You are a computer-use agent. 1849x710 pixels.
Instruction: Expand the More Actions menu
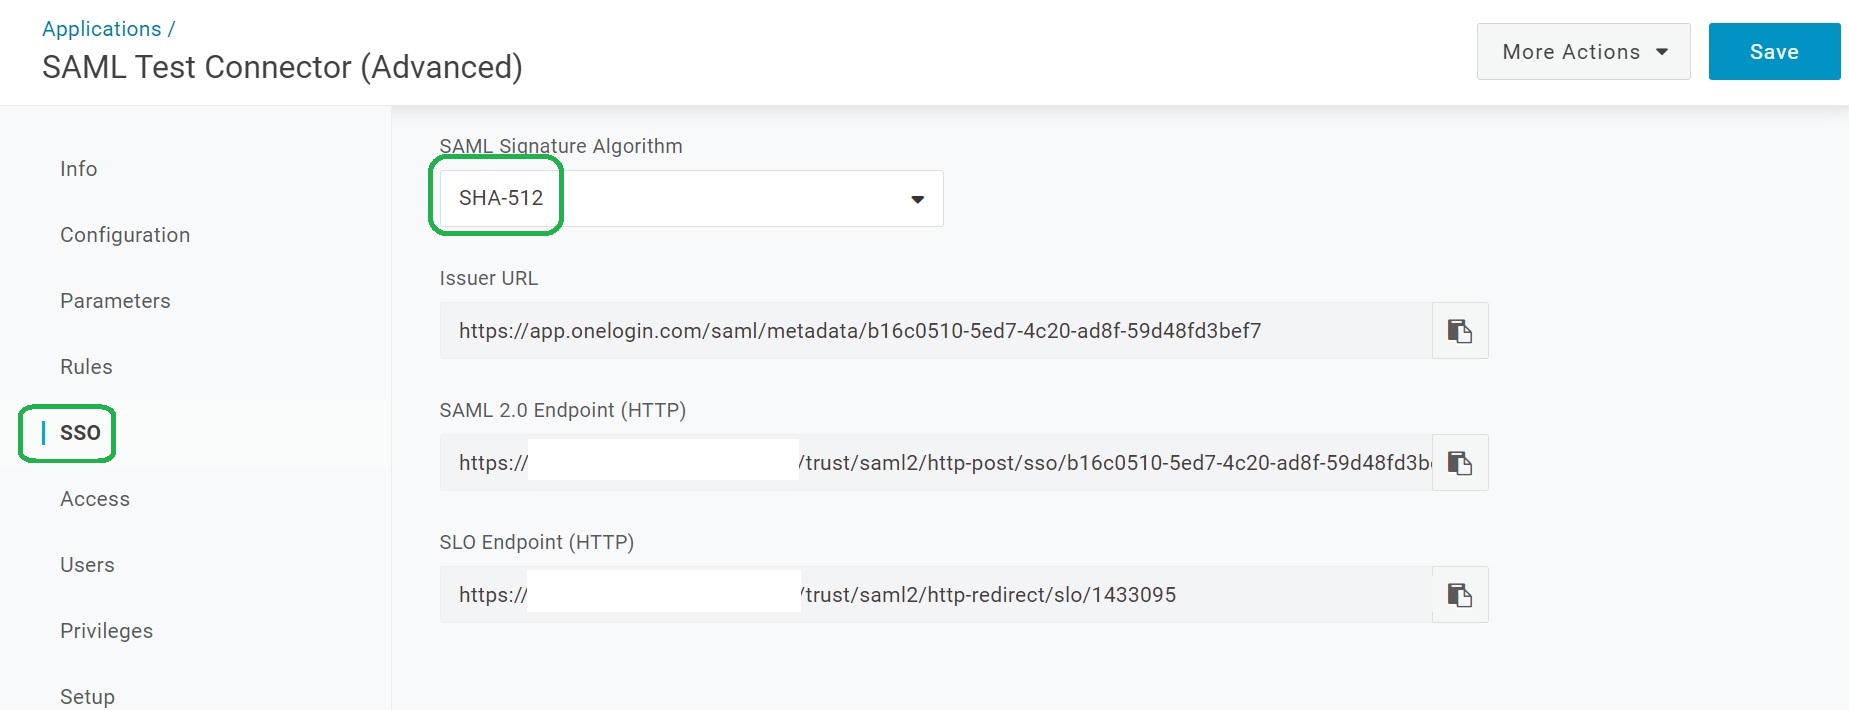1583,52
